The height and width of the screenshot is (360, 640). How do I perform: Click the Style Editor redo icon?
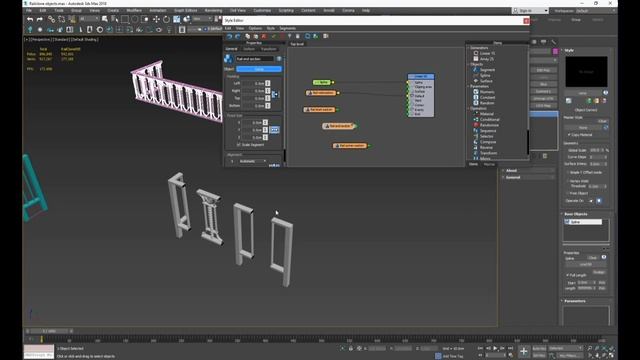click(x=238, y=36)
